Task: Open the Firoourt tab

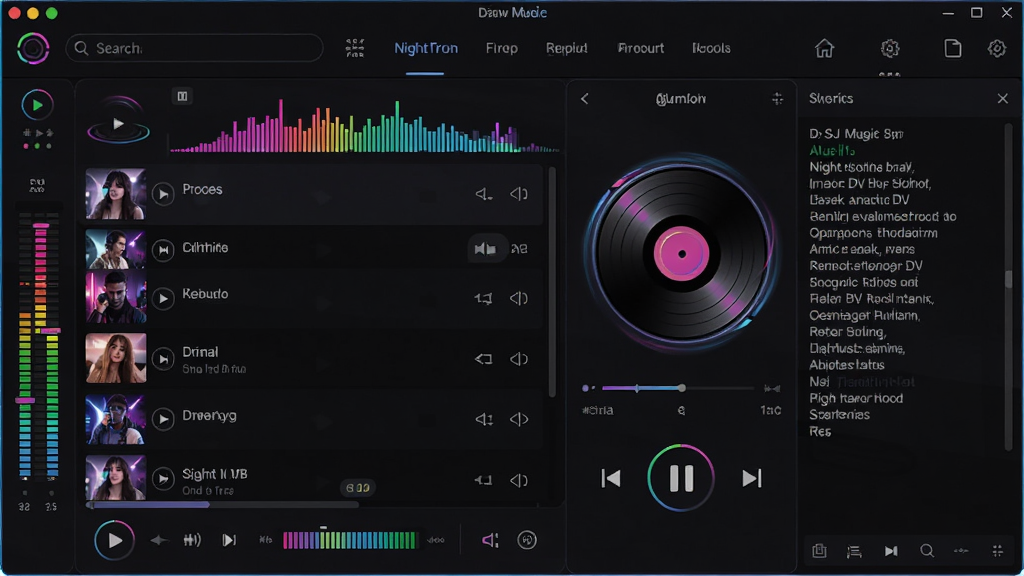Action: coord(641,48)
